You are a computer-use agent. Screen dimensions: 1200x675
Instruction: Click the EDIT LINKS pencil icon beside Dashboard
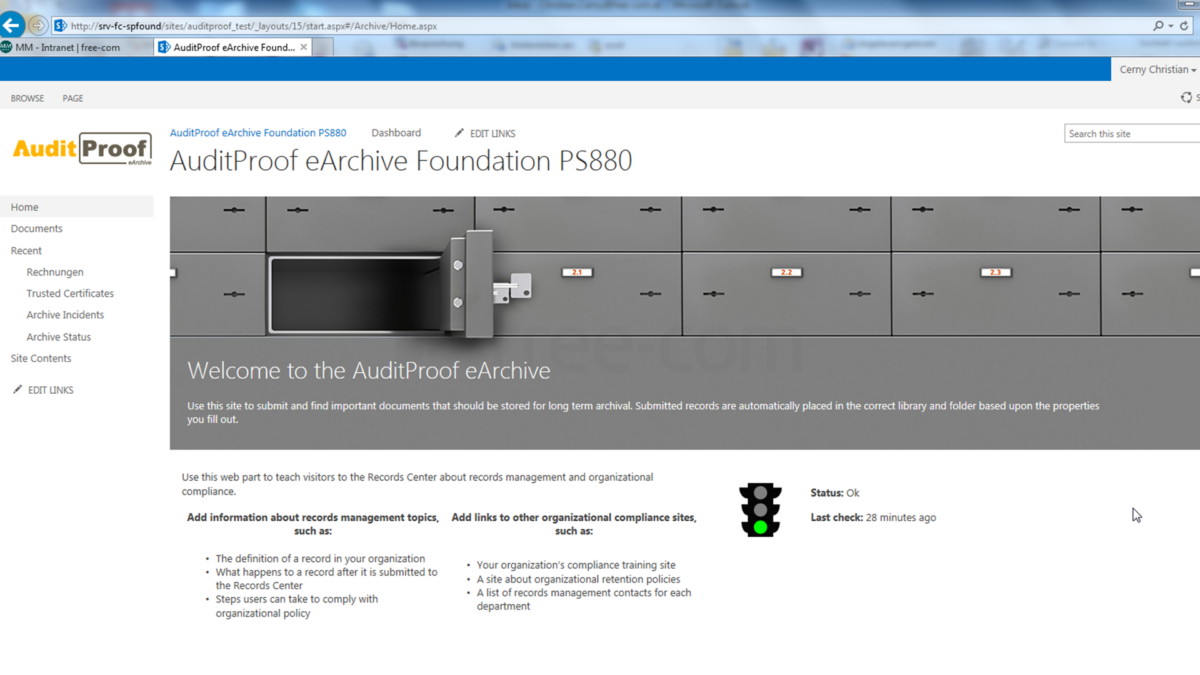pos(458,132)
